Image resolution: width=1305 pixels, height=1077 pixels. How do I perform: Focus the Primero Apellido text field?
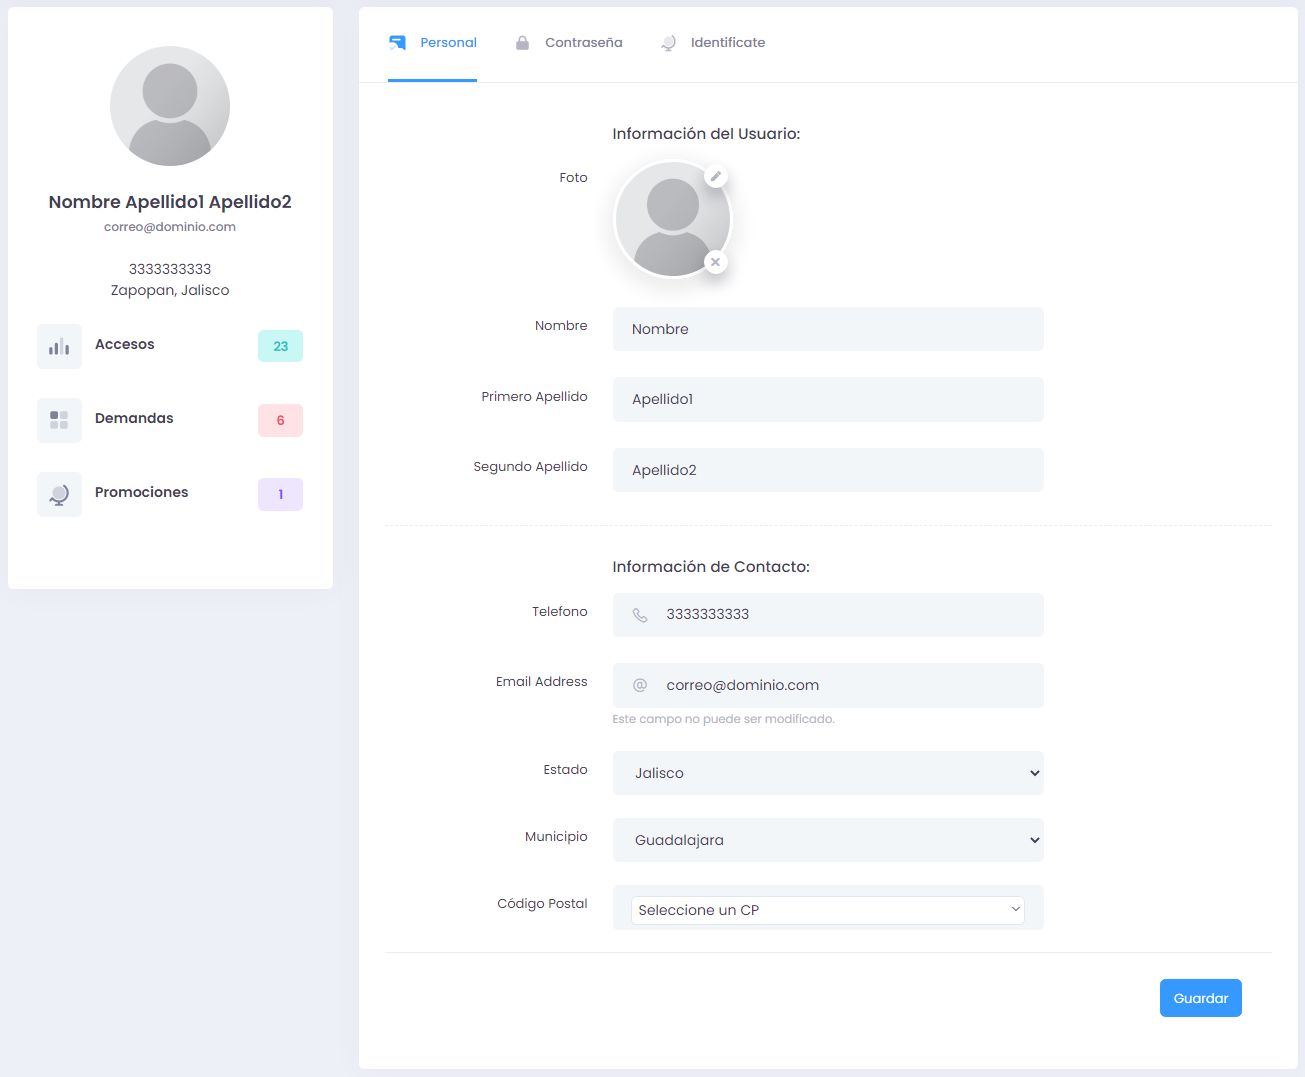(x=827, y=399)
